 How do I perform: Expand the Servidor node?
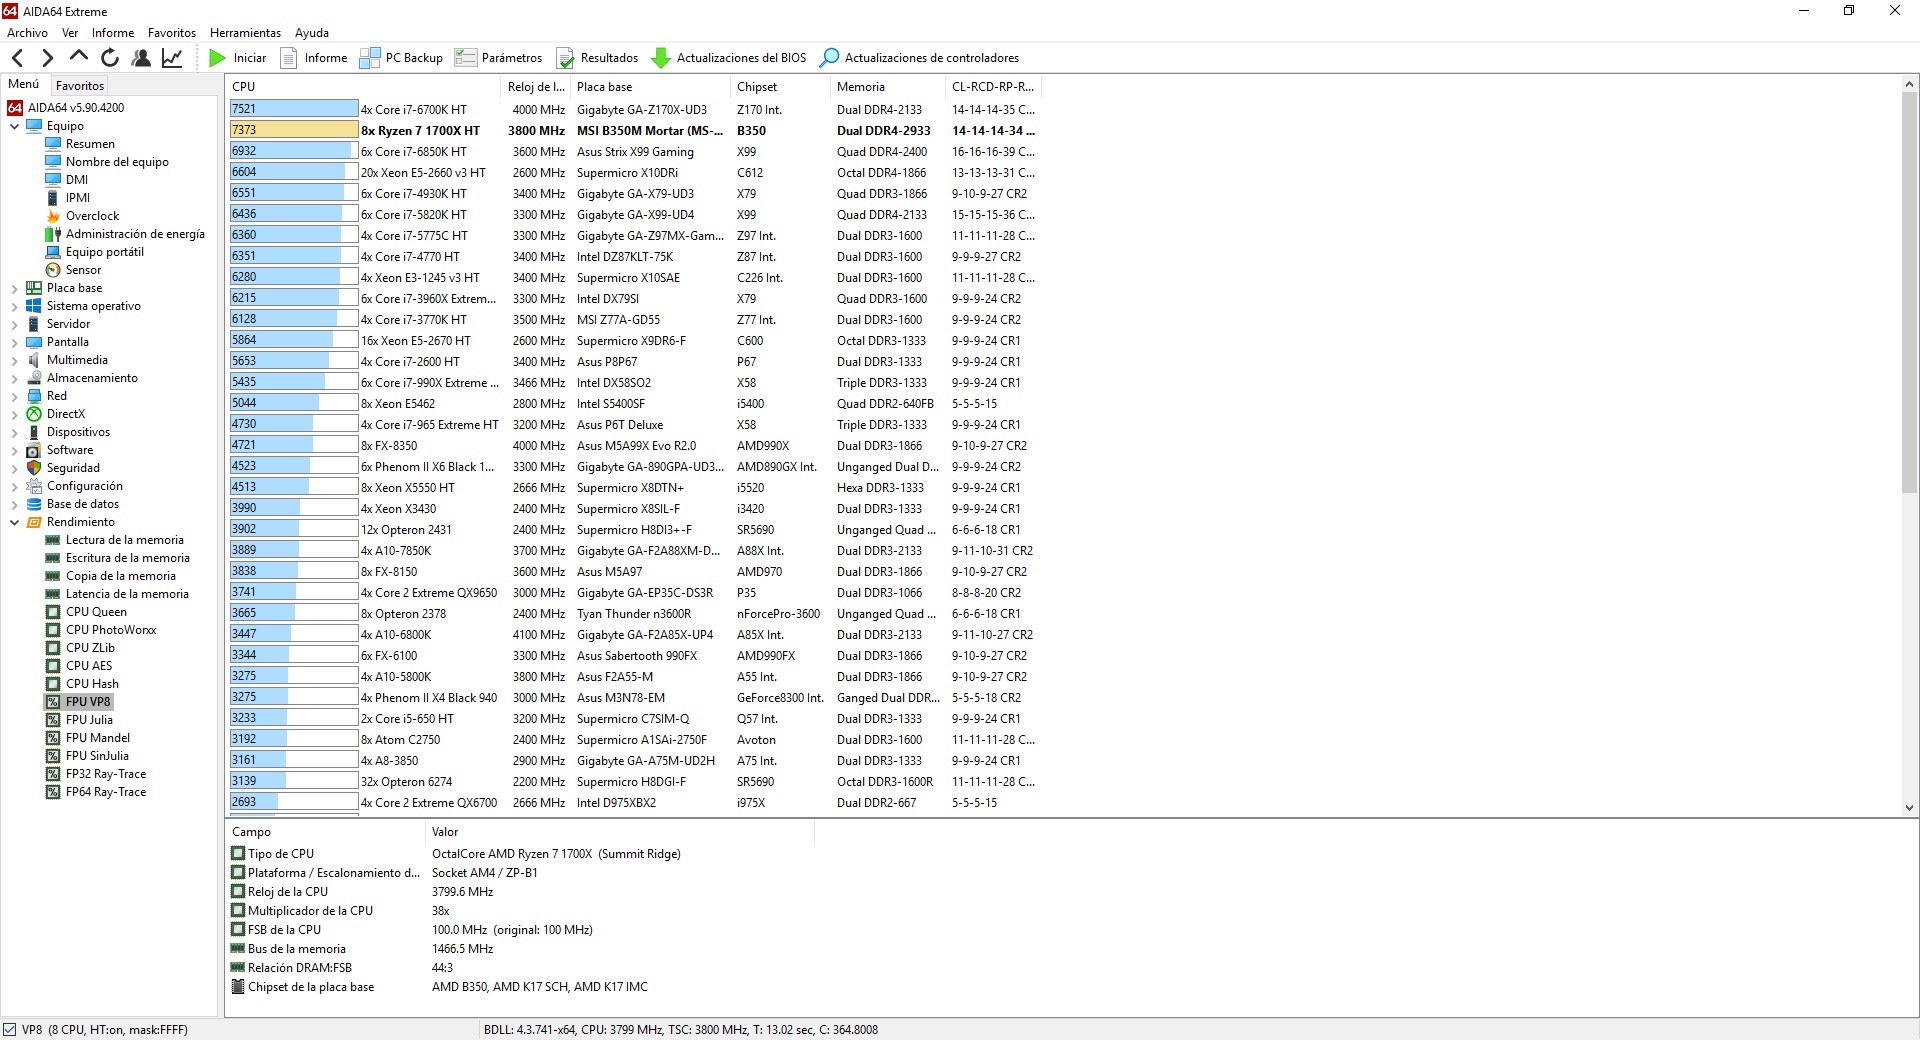tap(14, 324)
